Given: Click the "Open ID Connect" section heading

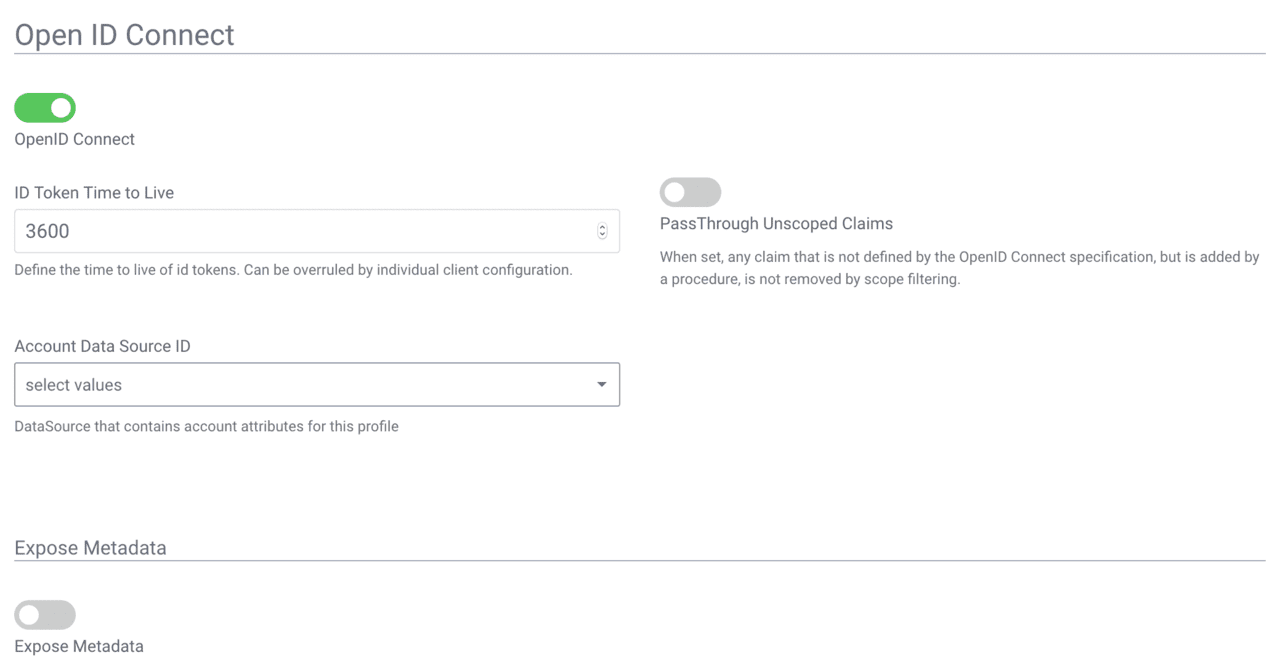Looking at the screenshot, I should pos(124,35).
